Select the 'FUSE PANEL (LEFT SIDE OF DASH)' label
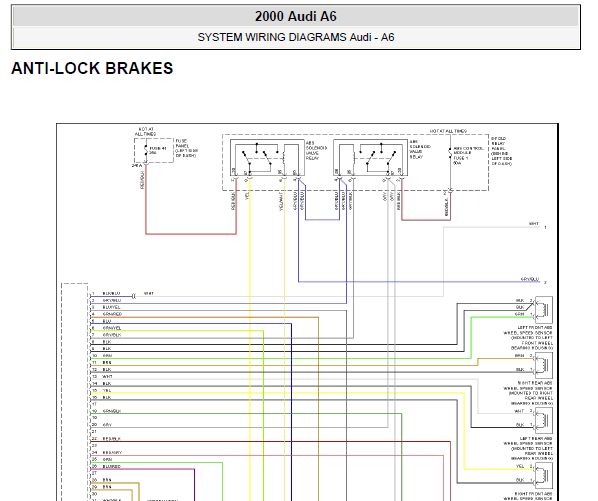The image size is (598, 501). [x=186, y=148]
